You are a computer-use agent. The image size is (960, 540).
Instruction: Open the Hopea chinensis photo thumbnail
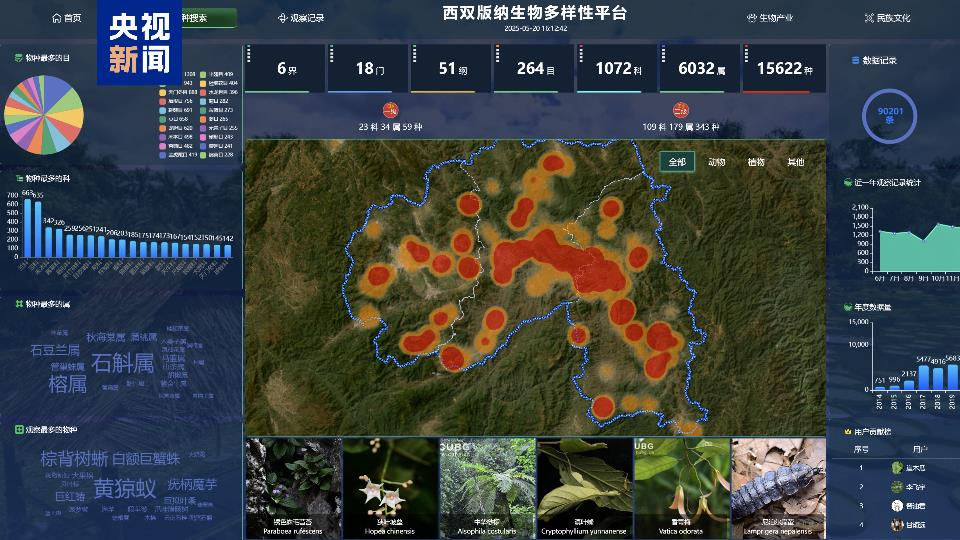[389, 482]
